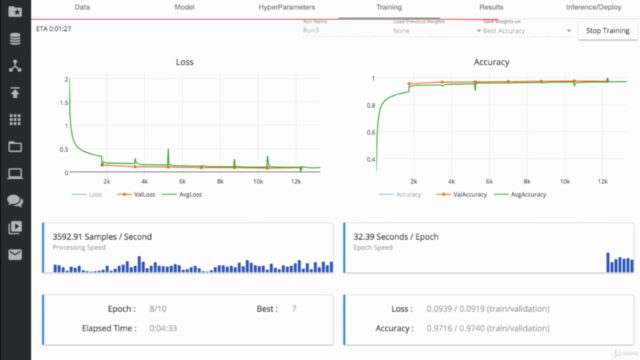This screenshot has width=640, height=360.
Task: Click the Elapsed Time value 0:04:33
Action: tap(163, 328)
